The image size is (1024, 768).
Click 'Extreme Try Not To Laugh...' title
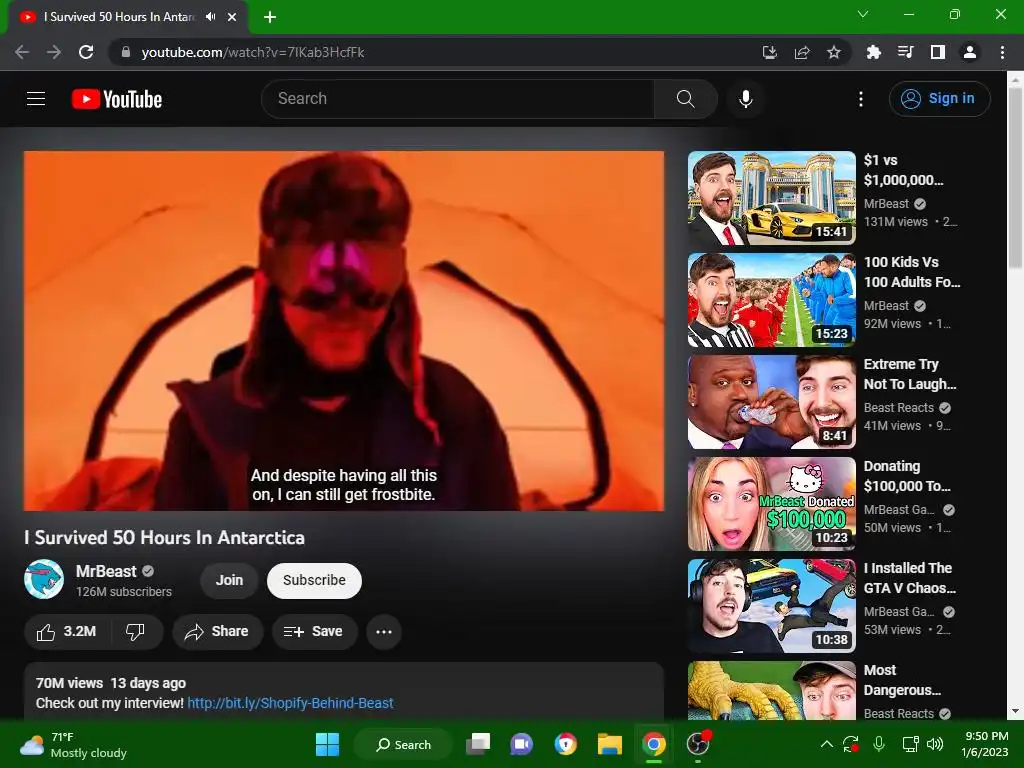click(910, 374)
